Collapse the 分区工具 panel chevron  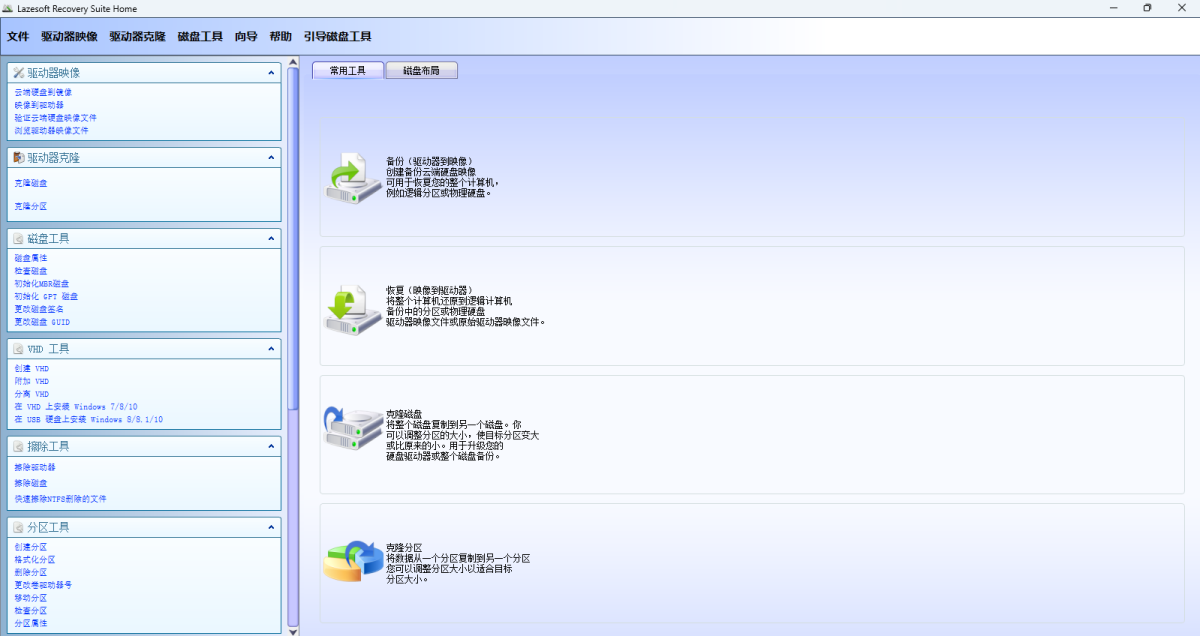tap(271, 527)
